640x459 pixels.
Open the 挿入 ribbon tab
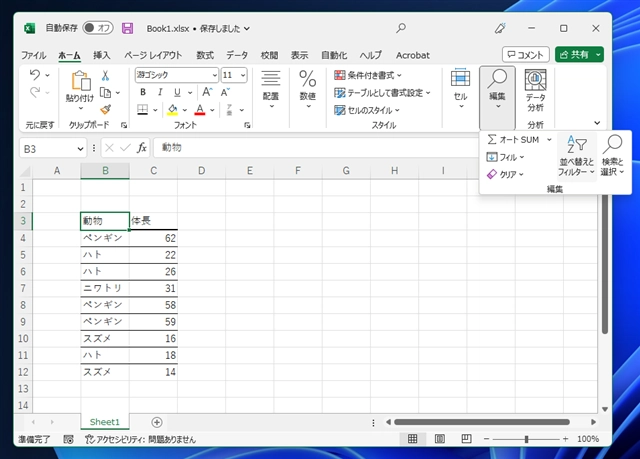(x=101, y=55)
